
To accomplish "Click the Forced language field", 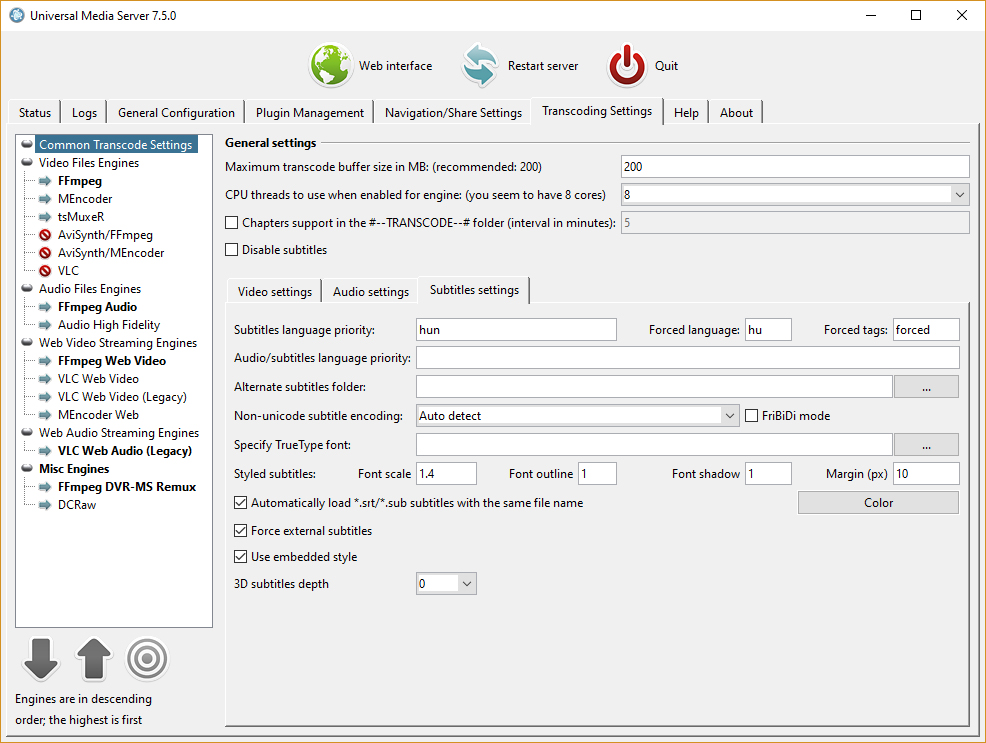I will tap(768, 330).
